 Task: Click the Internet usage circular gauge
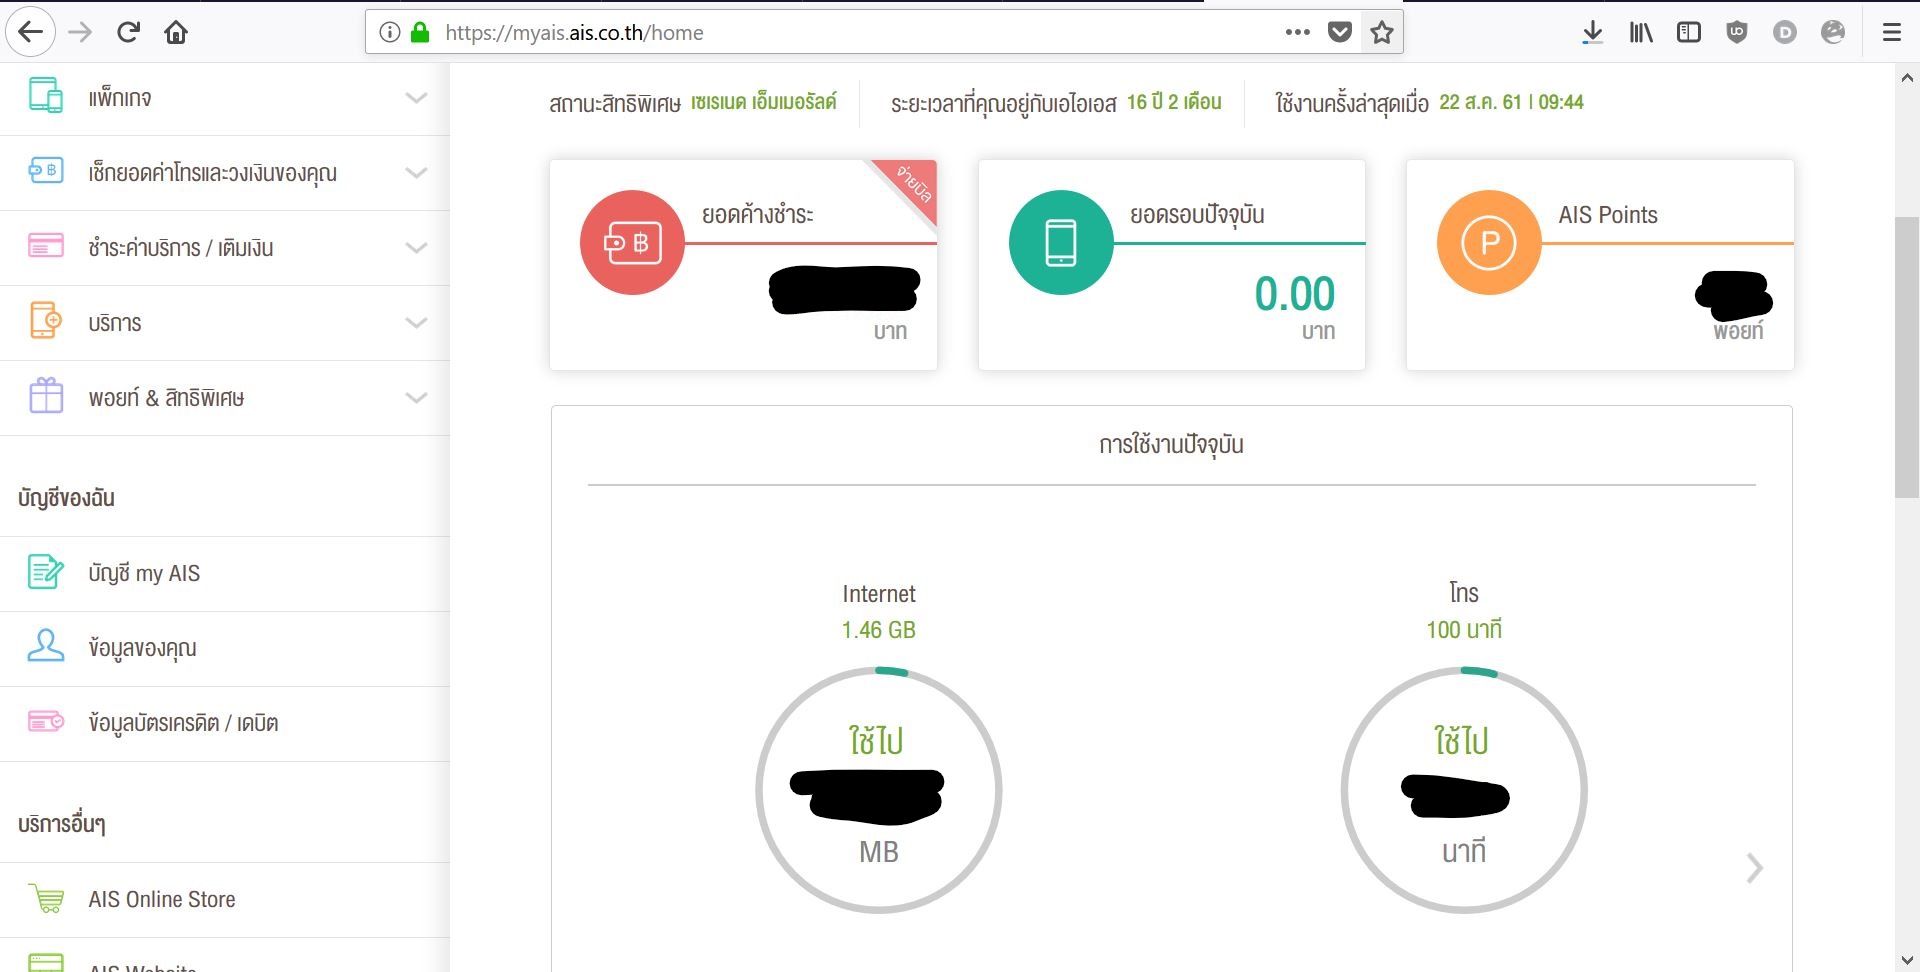(879, 790)
